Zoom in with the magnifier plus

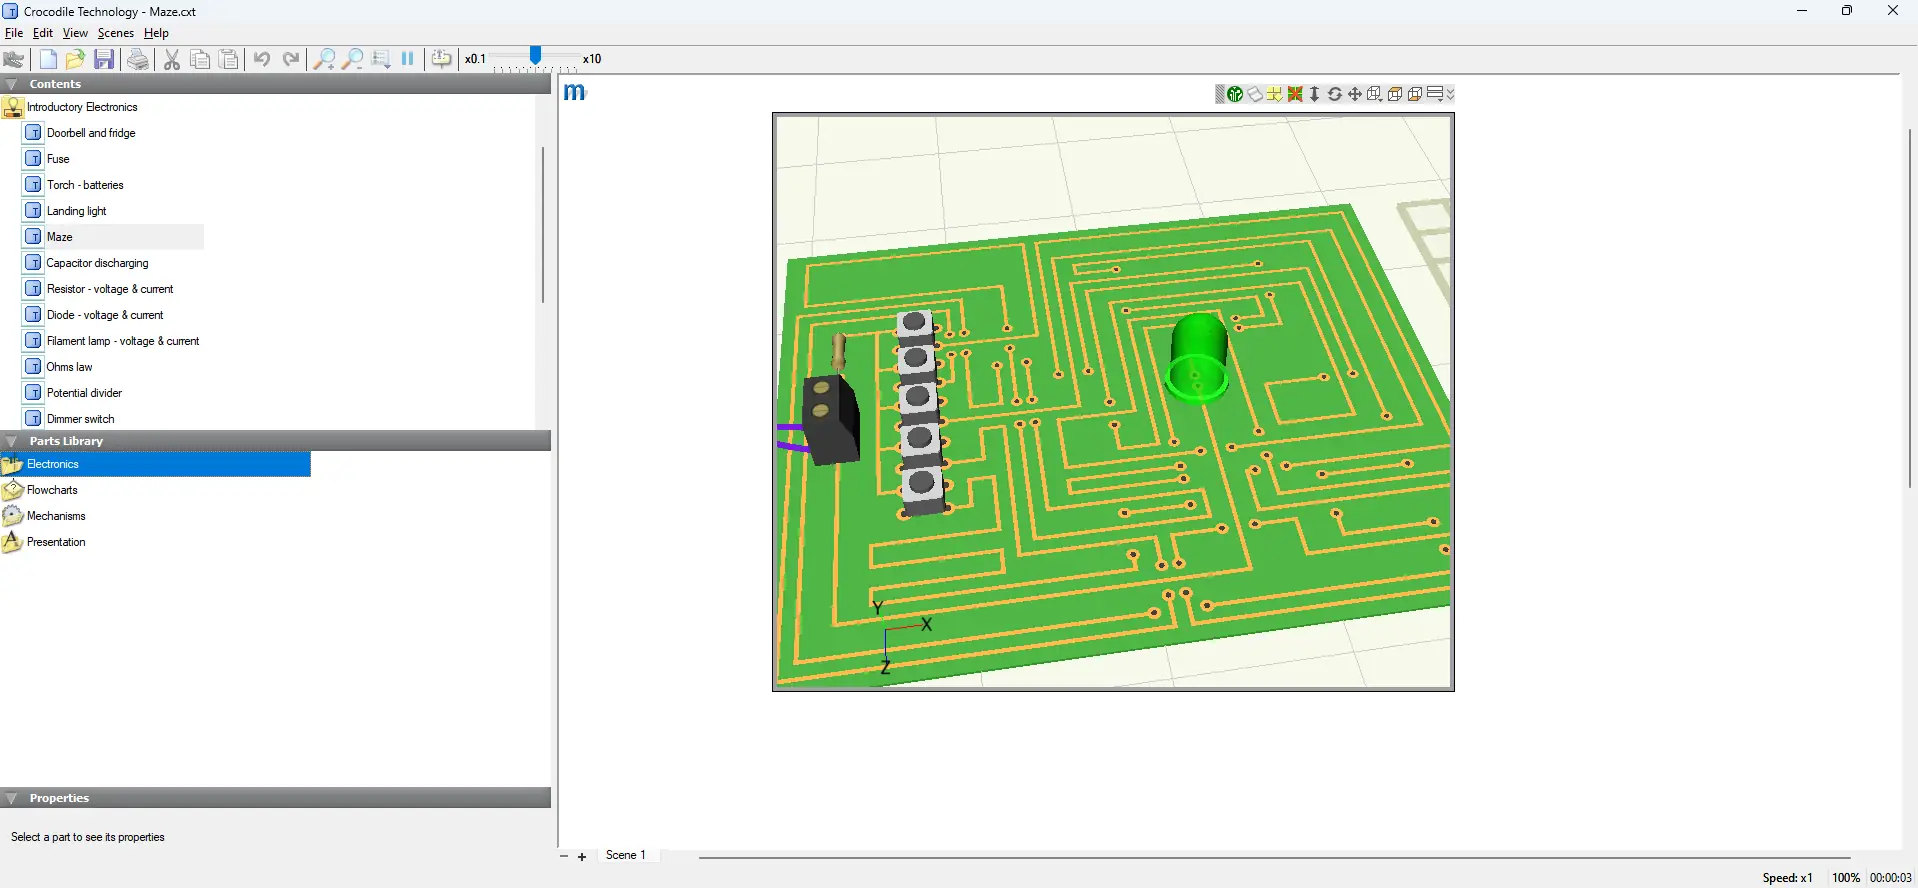324,59
